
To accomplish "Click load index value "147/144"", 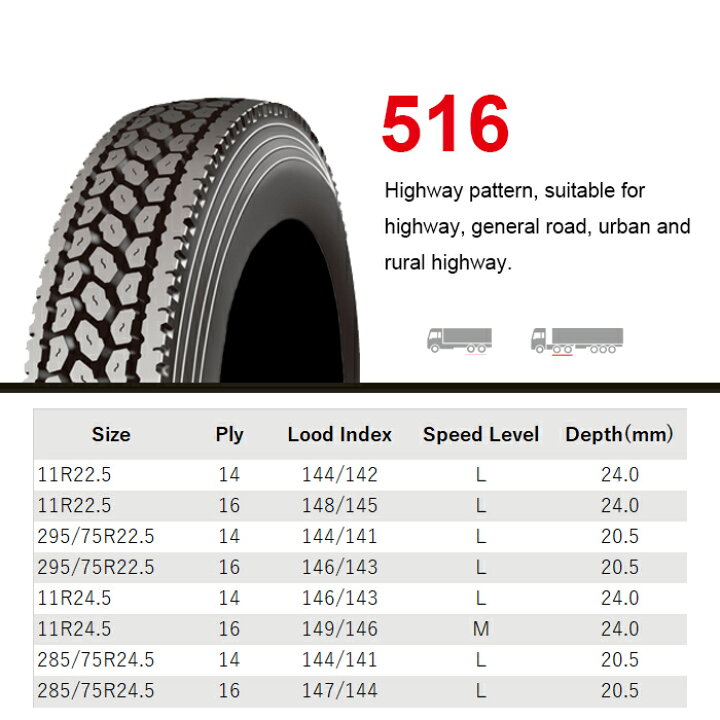I will coord(340,690).
